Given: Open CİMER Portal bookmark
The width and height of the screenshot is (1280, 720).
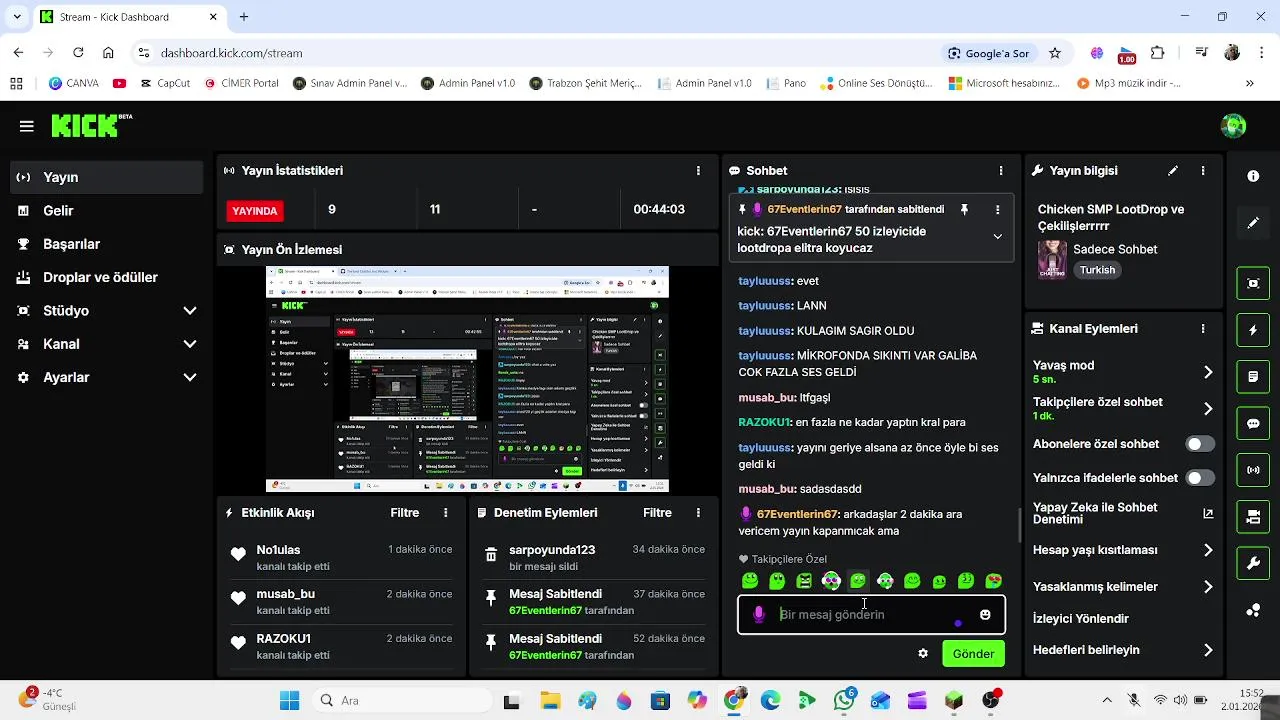Looking at the screenshot, I should click(242, 83).
